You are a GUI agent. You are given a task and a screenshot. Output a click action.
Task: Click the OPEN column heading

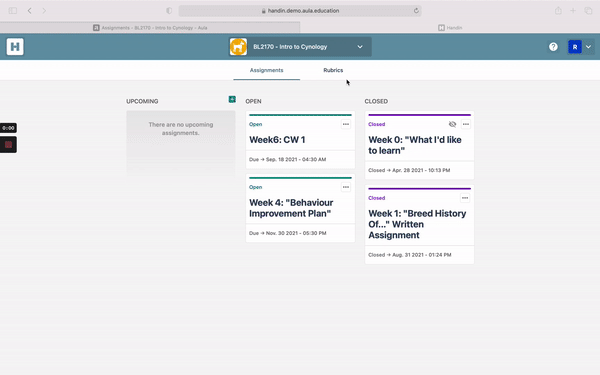click(253, 101)
